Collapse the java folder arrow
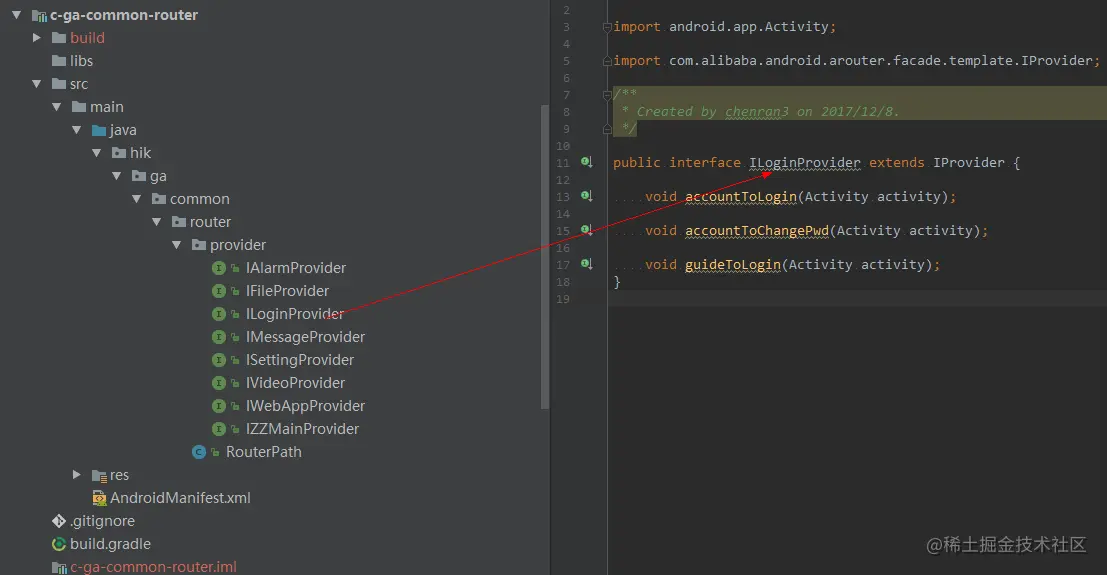1107x575 pixels. [x=76, y=129]
